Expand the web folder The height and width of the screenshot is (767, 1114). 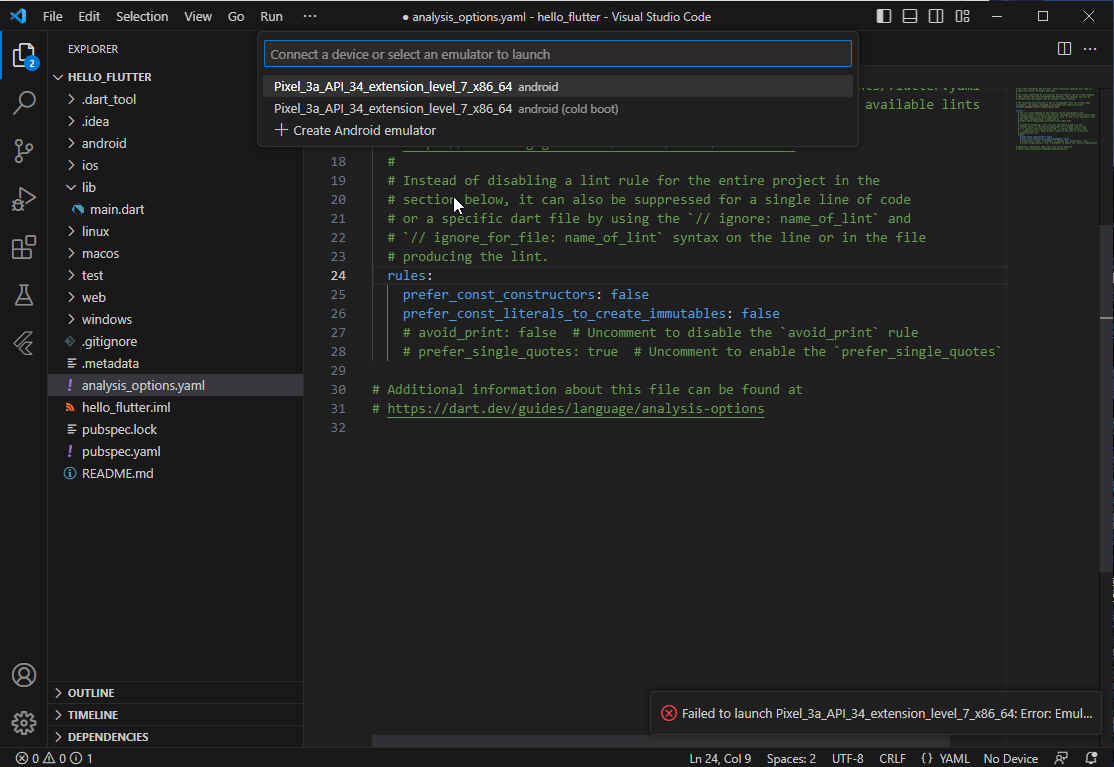pos(175,298)
